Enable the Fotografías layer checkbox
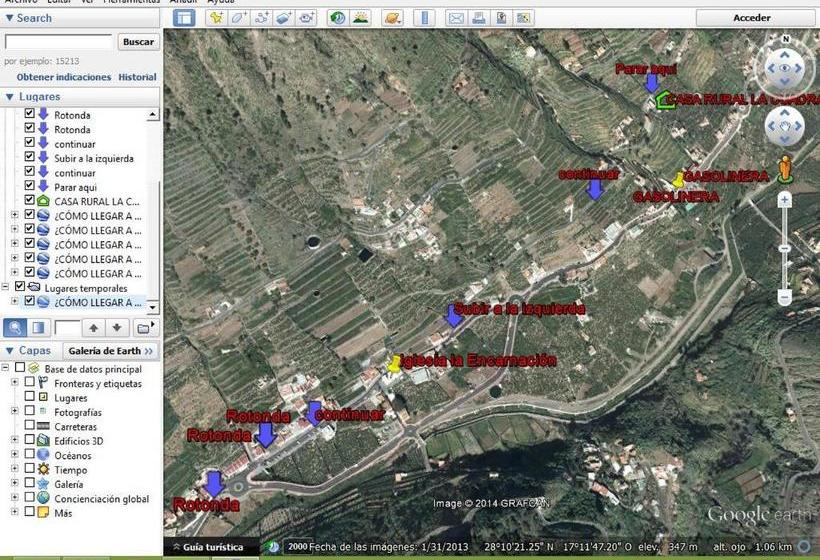Image resolution: width=820 pixels, height=560 pixels. point(30,411)
